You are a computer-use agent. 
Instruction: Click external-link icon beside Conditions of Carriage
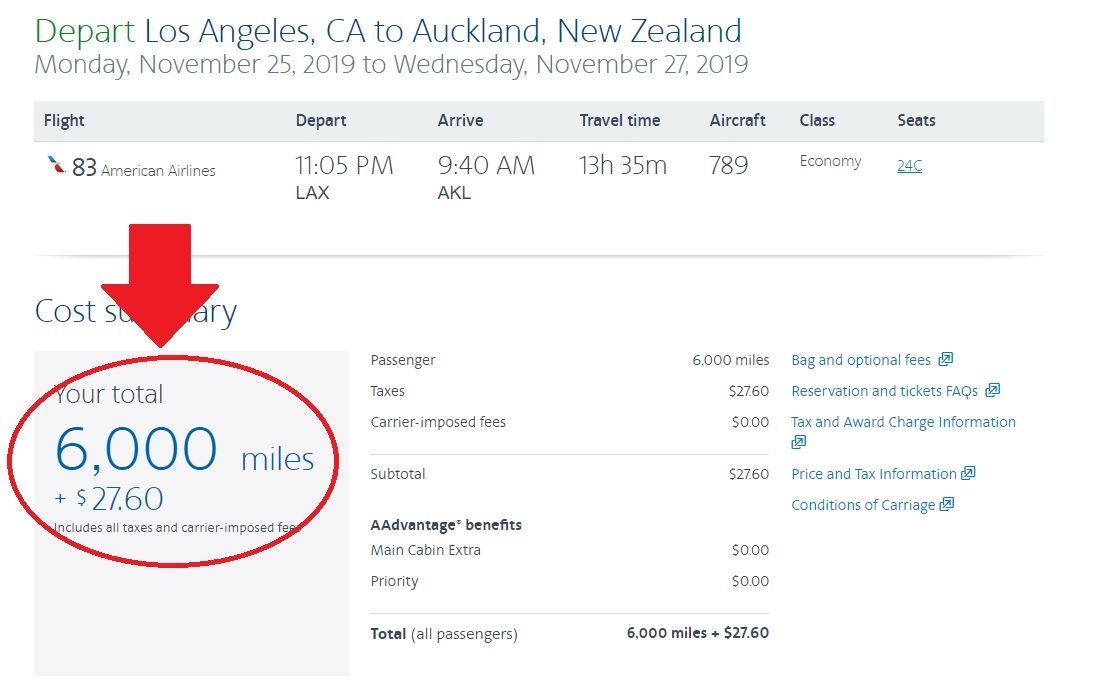coord(947,504)
